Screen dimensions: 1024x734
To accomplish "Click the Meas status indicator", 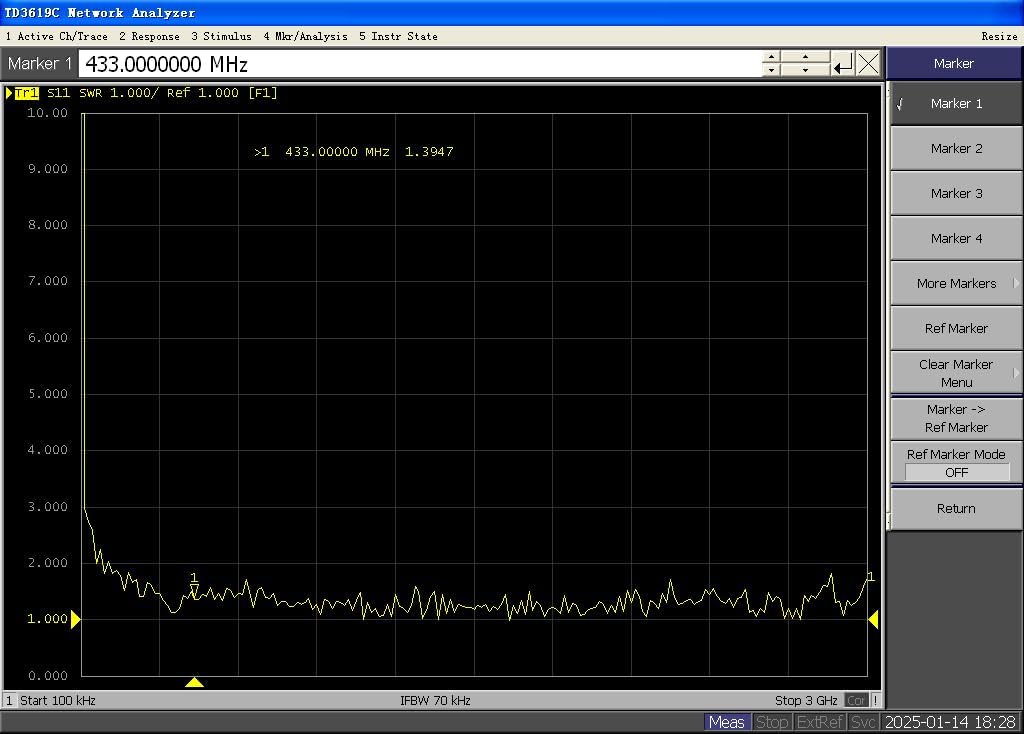I will point(726,722).
